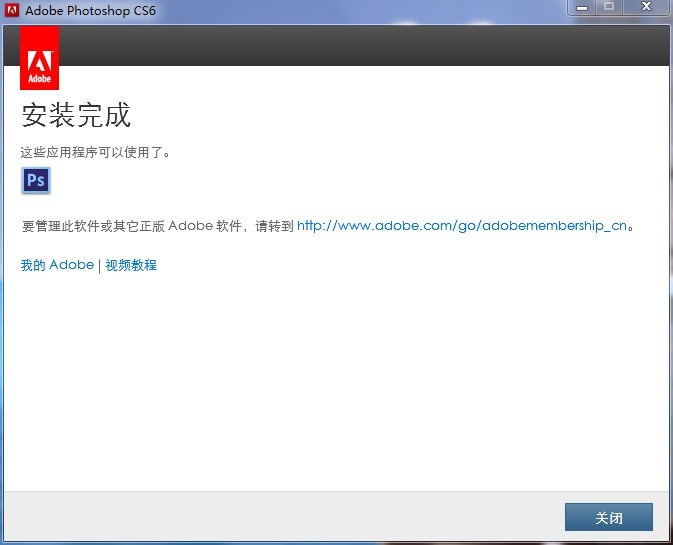Click the disabled maximize window button
The height and width of the screenshot is (545, 673).
pos(609,7)
